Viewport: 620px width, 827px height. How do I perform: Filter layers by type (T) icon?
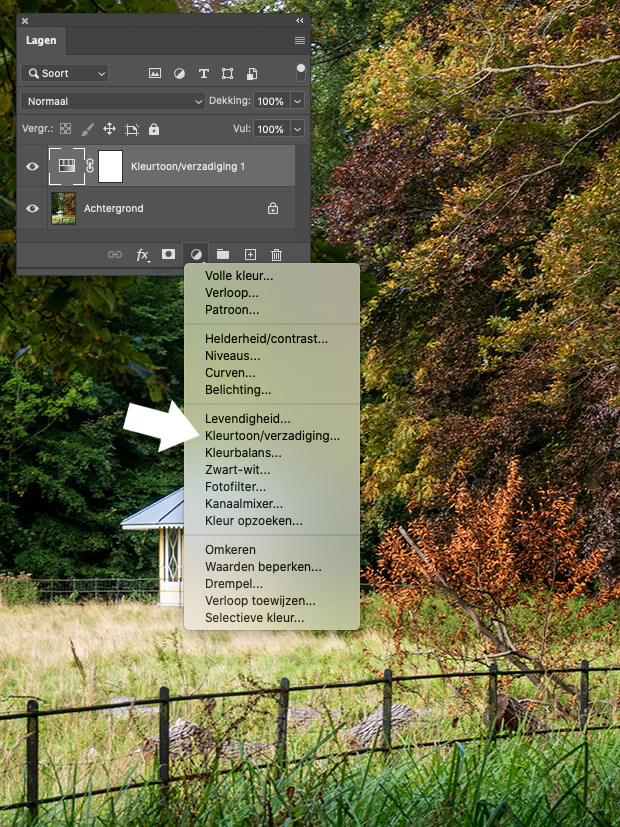pos(204,73)
